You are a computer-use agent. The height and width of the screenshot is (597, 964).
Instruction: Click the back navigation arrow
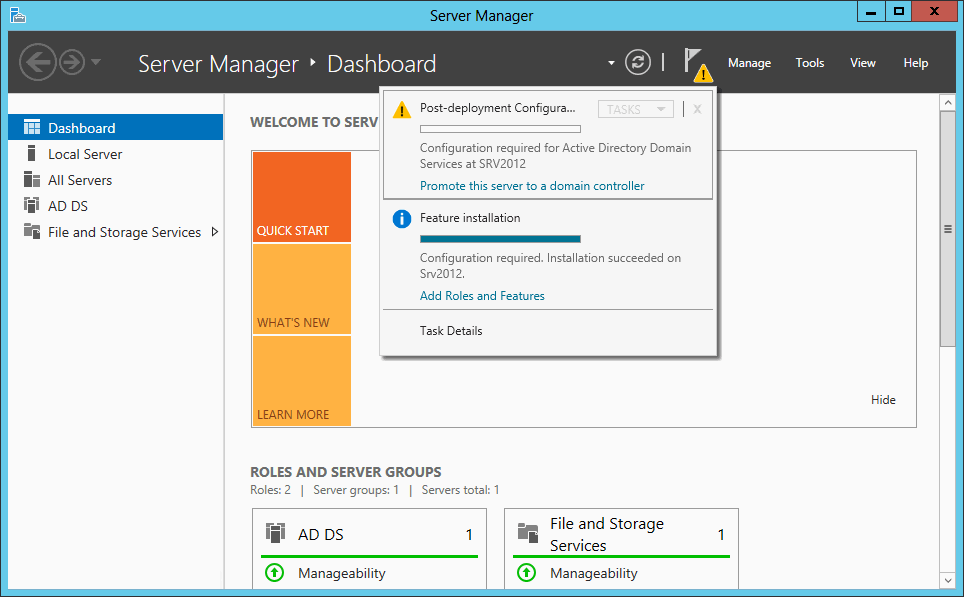pos(38,62)
